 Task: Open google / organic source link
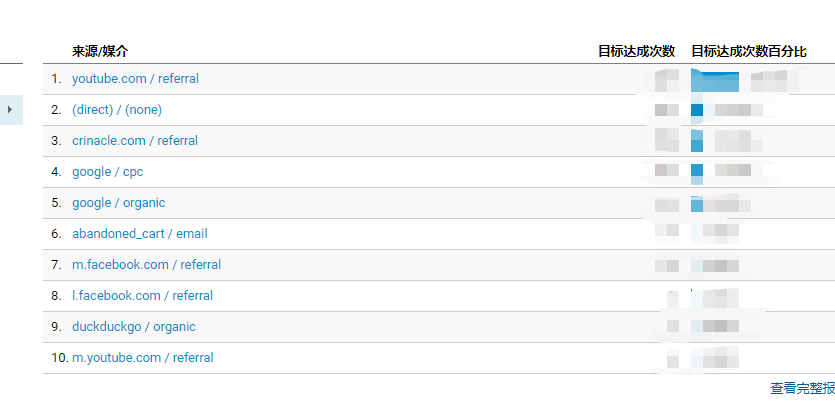118,203
